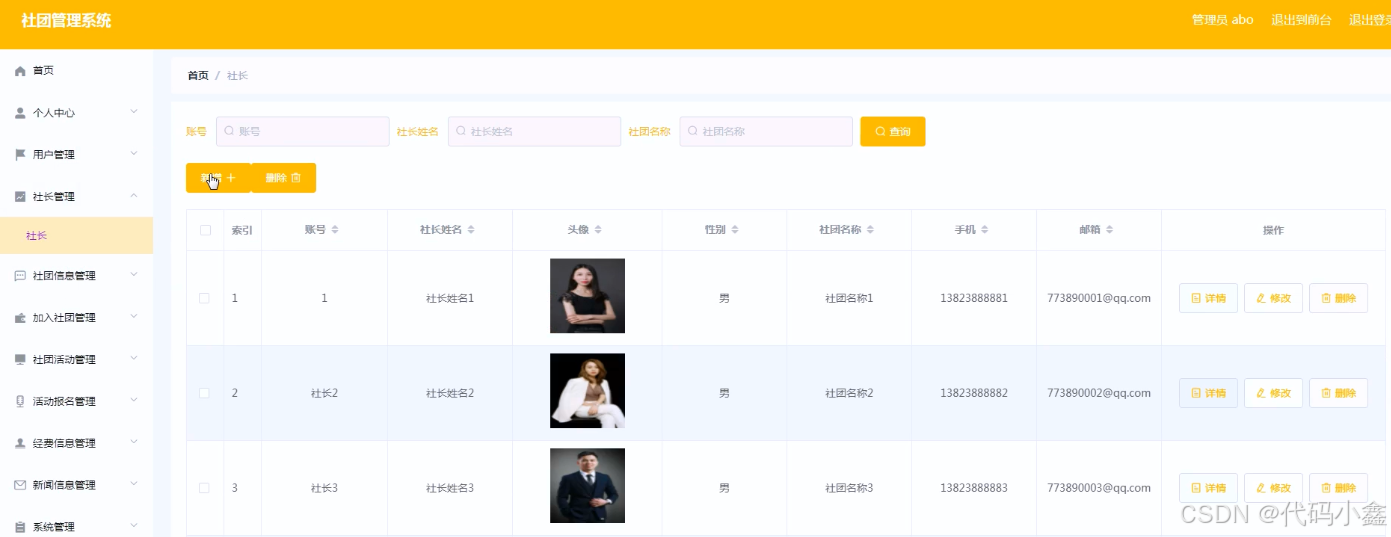Click the search icon inside 社团名称 field
The height and width of the screenshot is (537, 1391).
point(693,131)
